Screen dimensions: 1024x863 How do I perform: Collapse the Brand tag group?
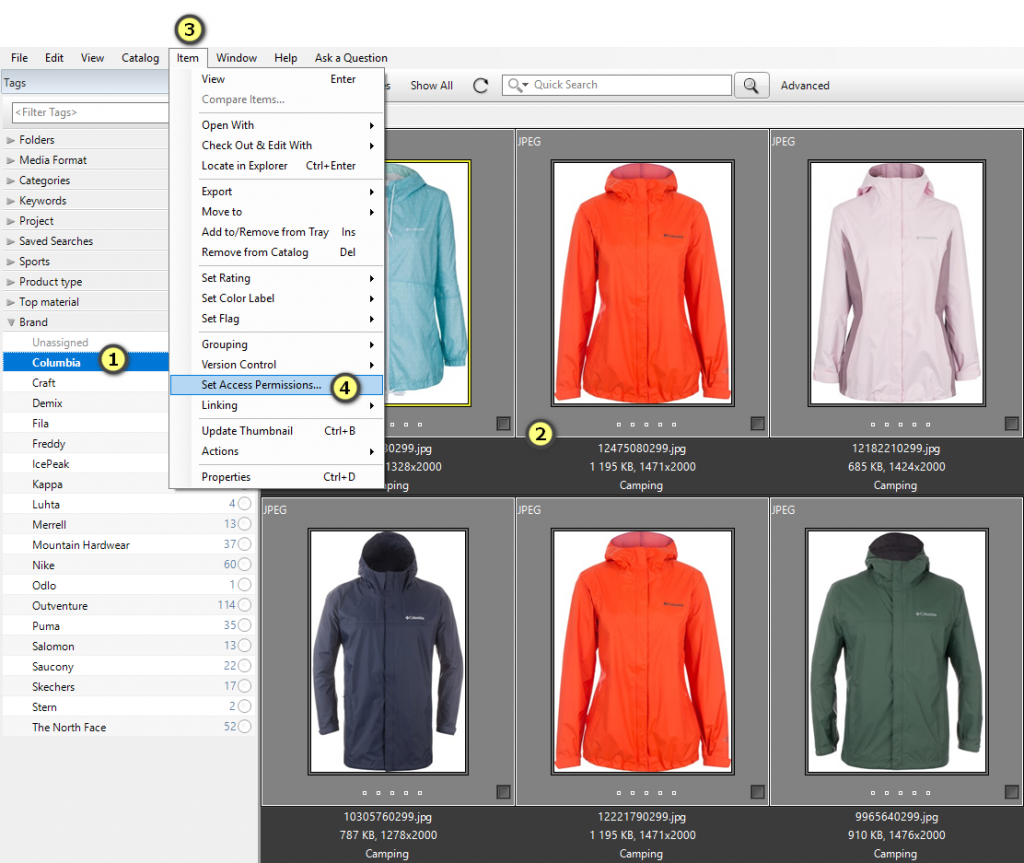pyautogui.click(x=12, y=323)
